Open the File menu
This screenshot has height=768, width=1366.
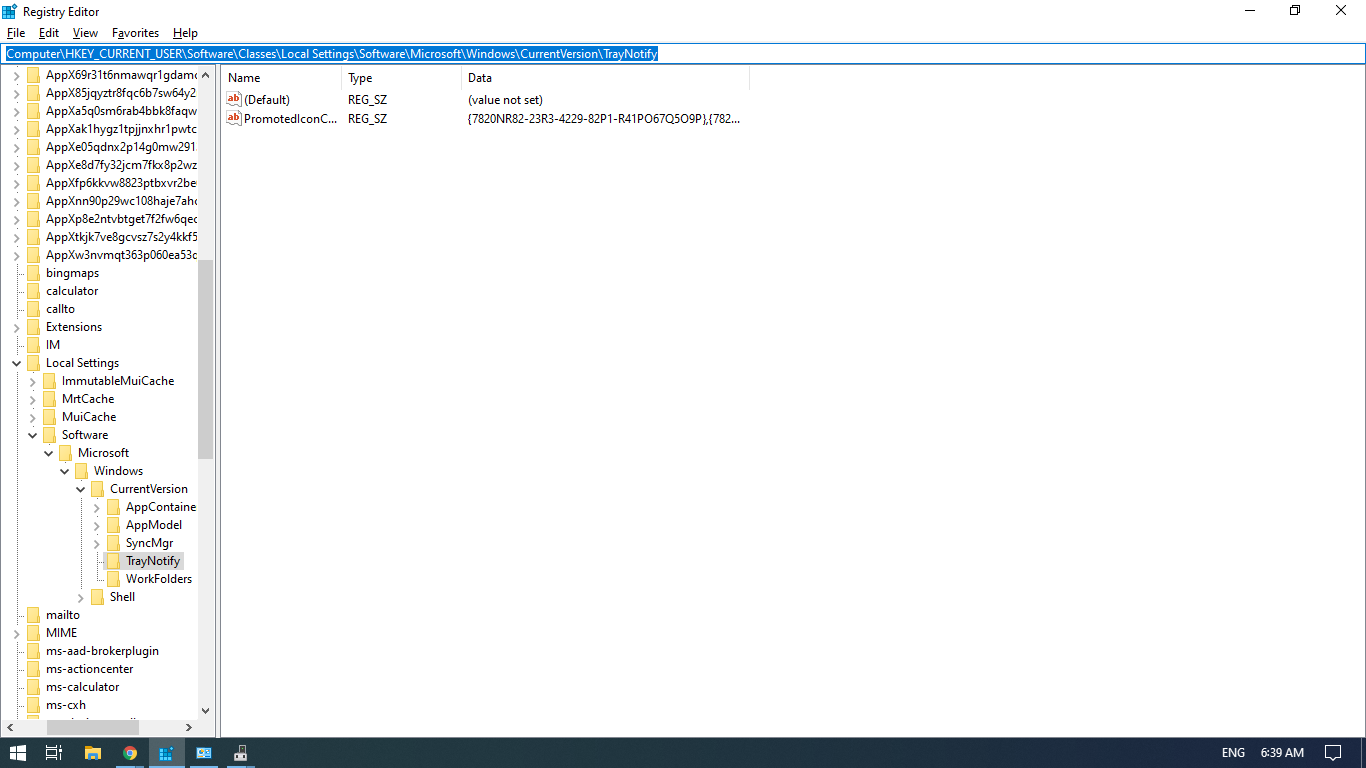15,33
